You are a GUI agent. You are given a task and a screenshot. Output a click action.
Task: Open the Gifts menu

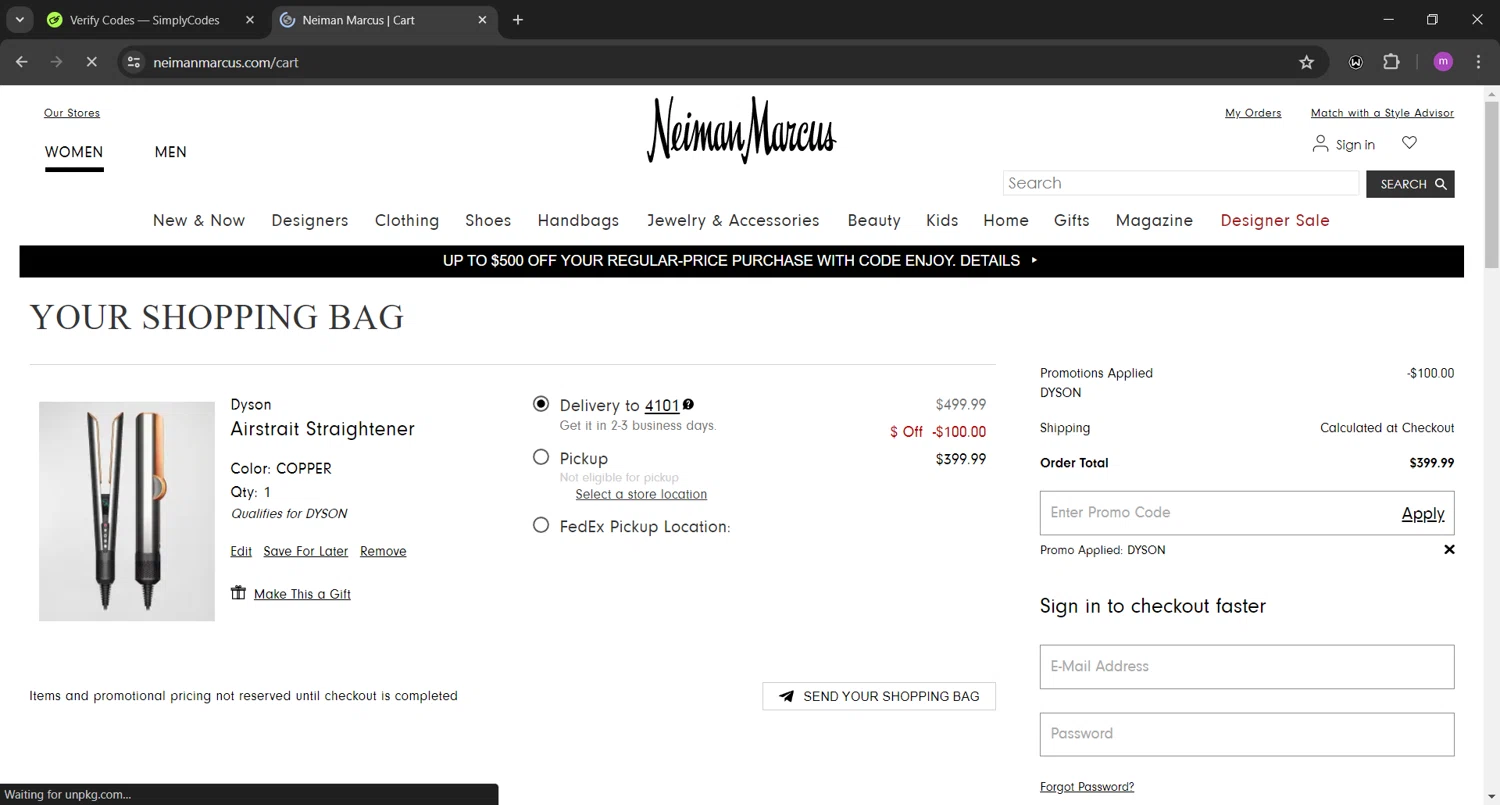tap(1072, 220)
